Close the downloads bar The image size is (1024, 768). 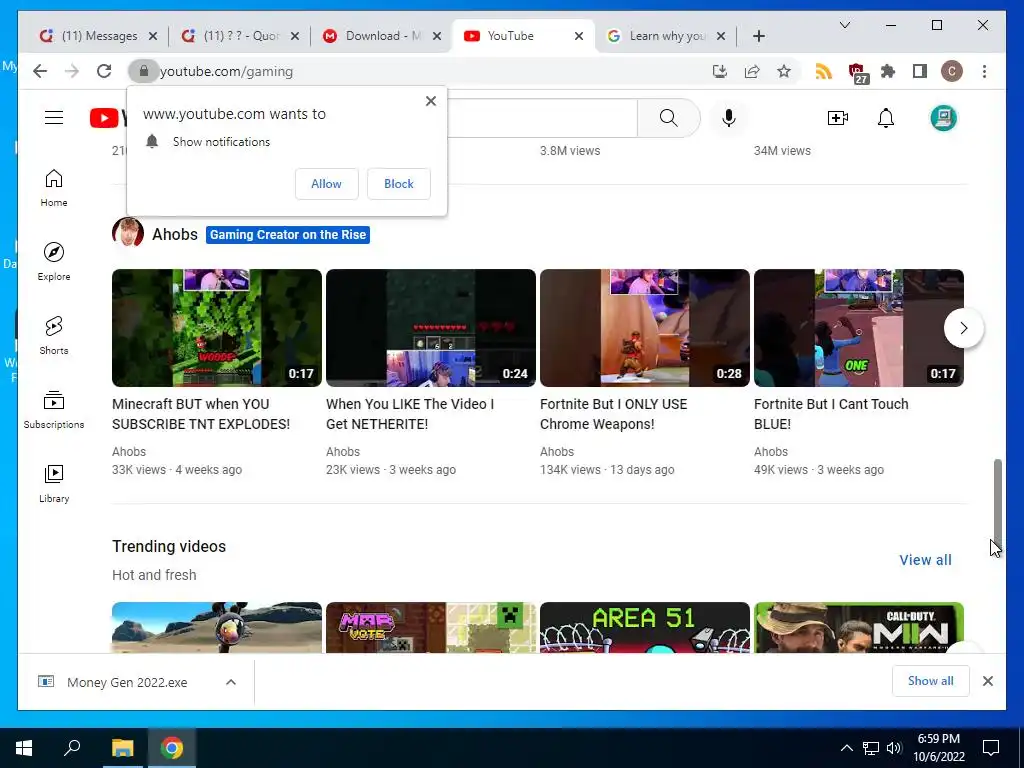coord(987,681)
